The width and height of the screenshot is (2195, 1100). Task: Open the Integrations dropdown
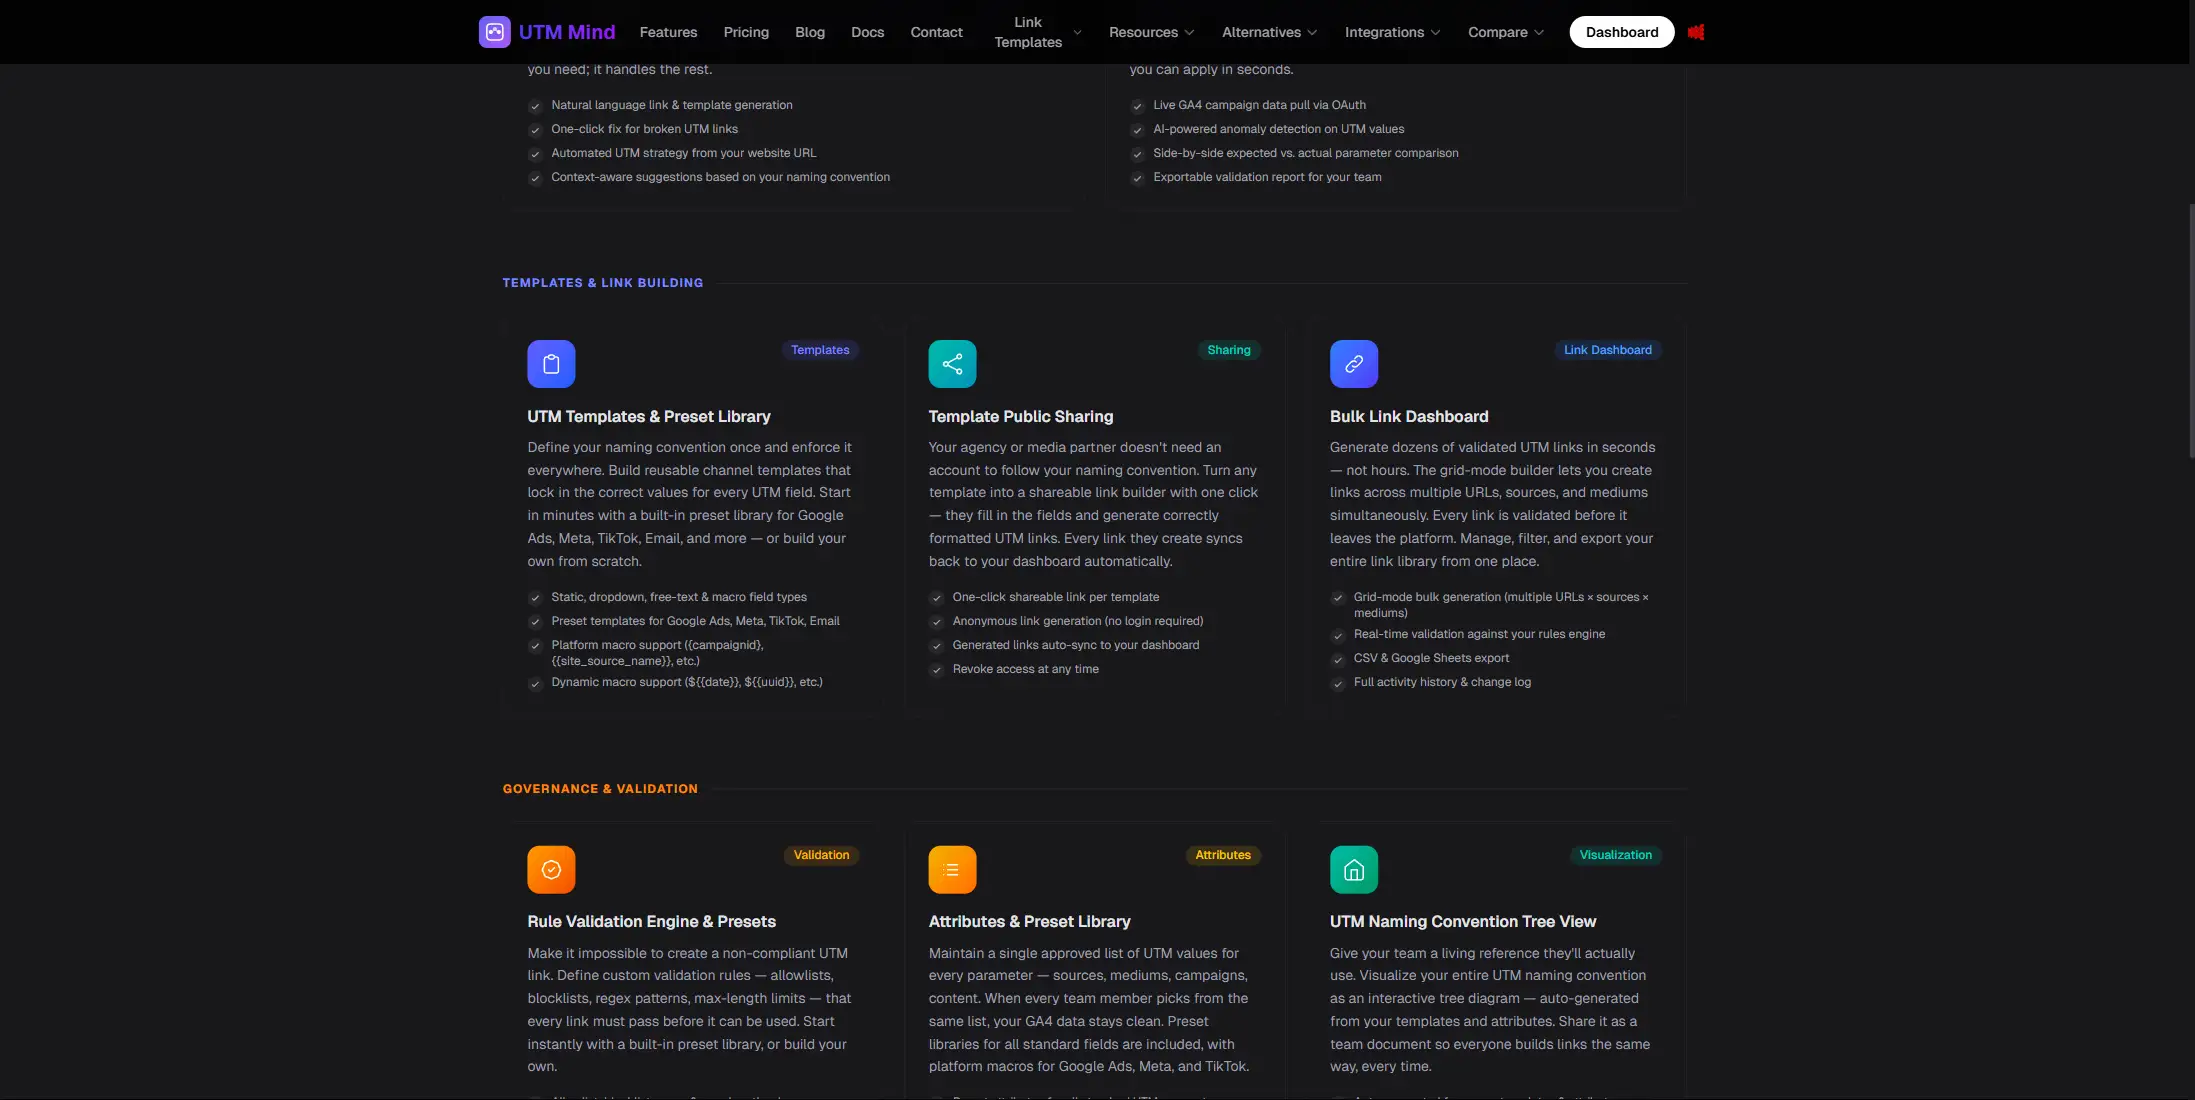[1392, 31]
